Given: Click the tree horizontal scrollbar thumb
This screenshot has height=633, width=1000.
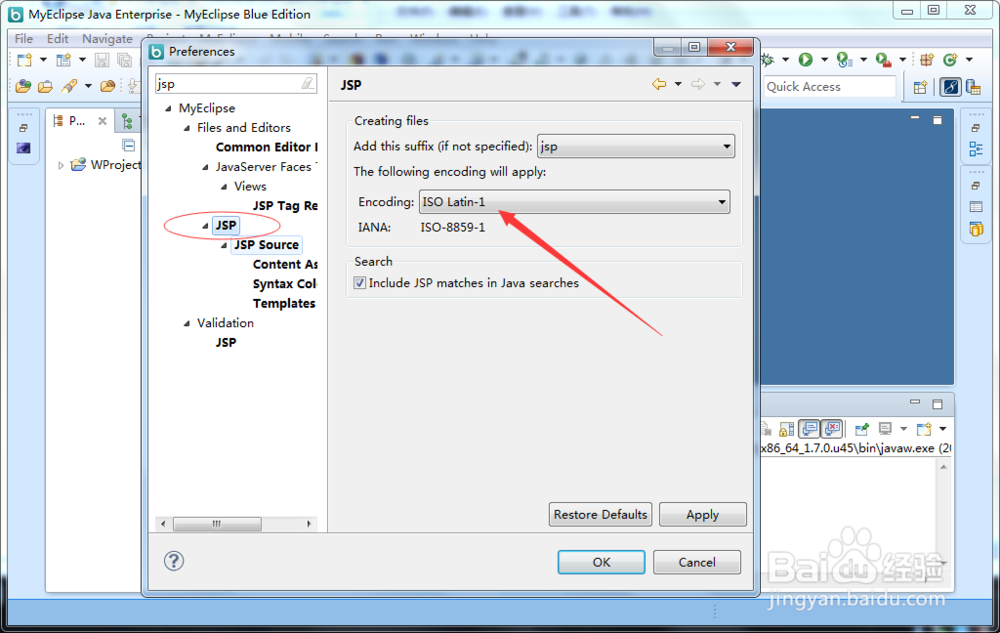Looking at the screenshot, I should pos(217,524).
